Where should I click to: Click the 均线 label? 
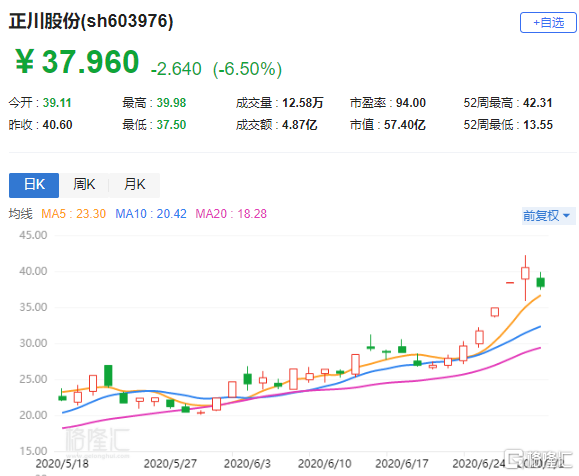pyautogui.click(x=21, y=214)
